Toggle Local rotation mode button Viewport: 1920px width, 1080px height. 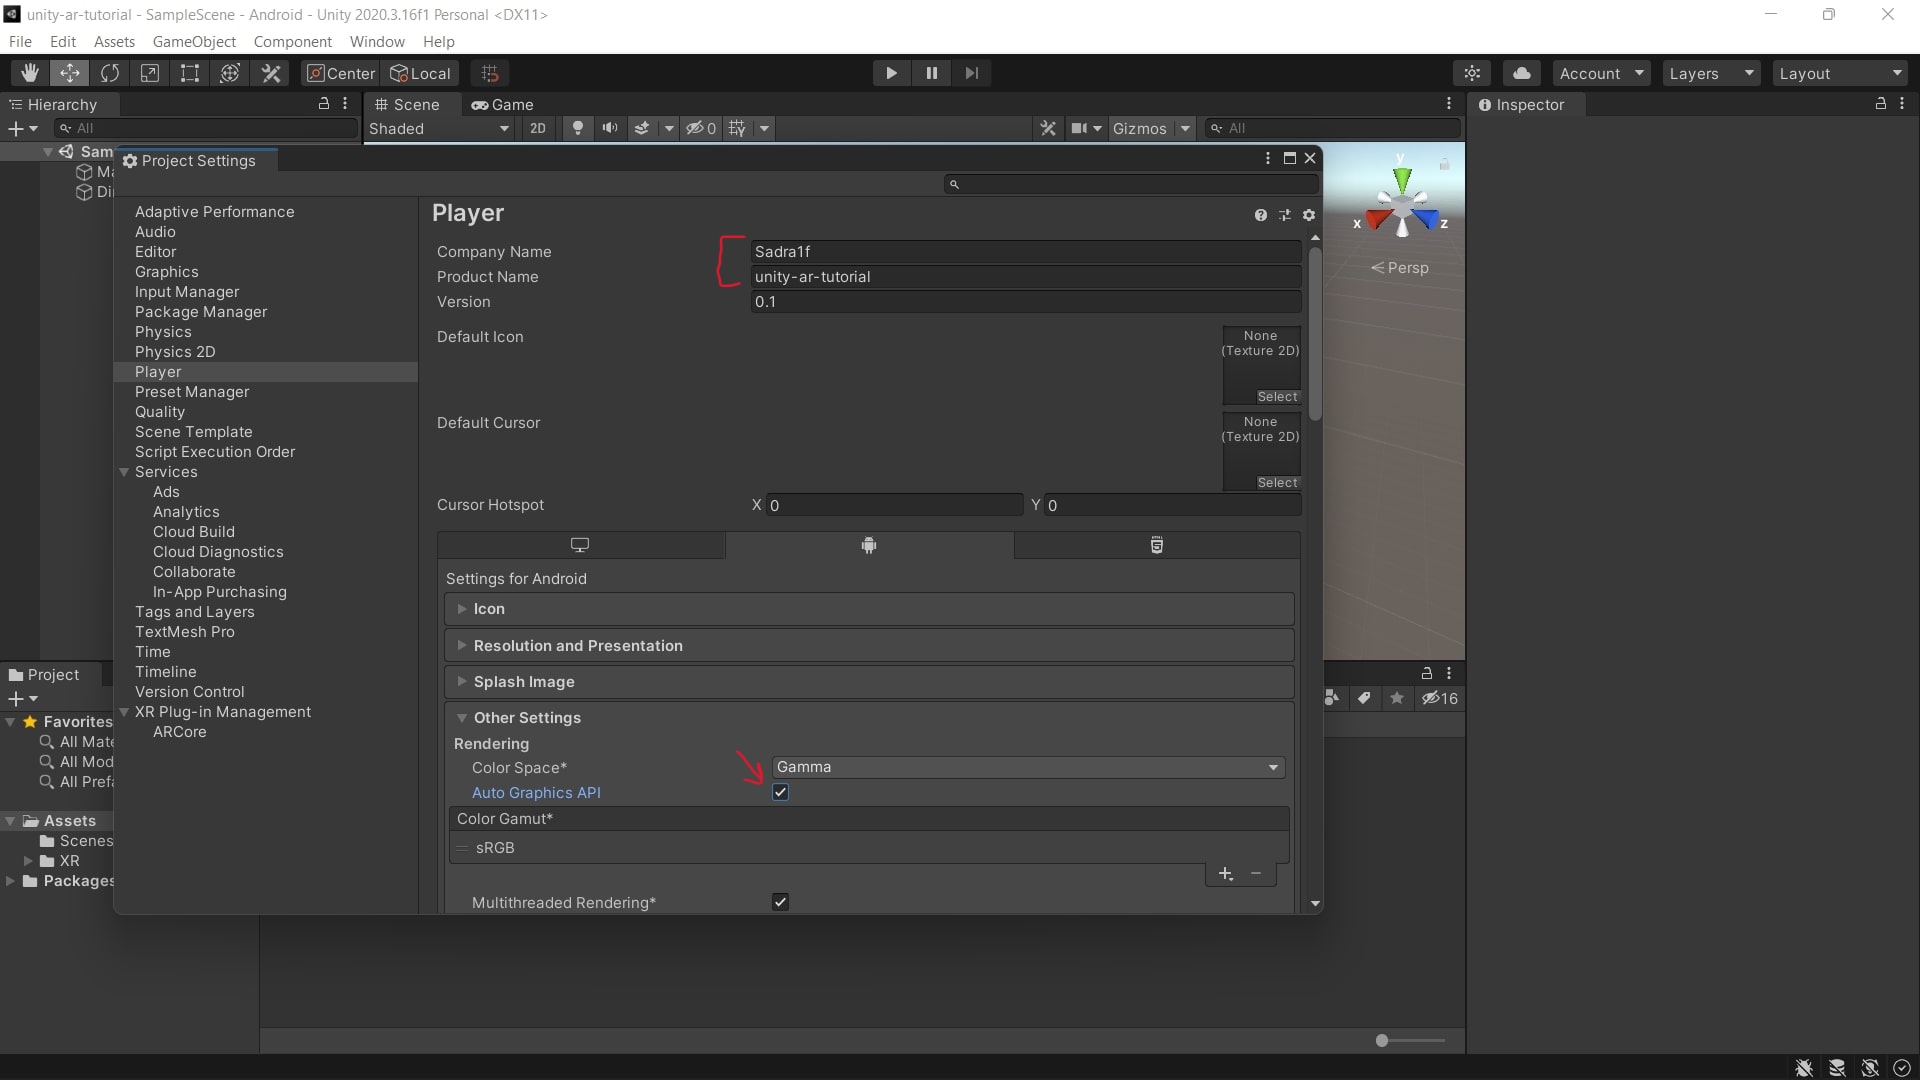click(421, 73)
